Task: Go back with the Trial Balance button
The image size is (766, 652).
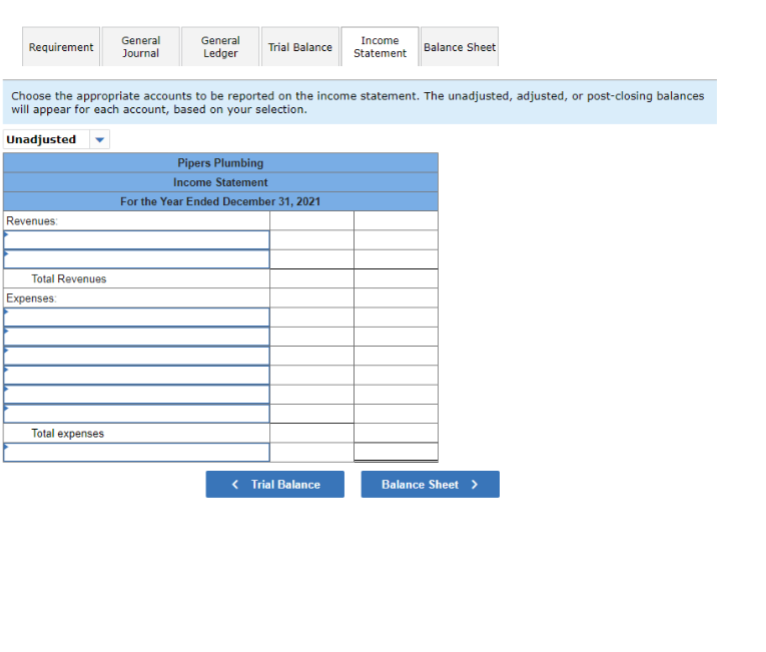Action: [275, 484]
